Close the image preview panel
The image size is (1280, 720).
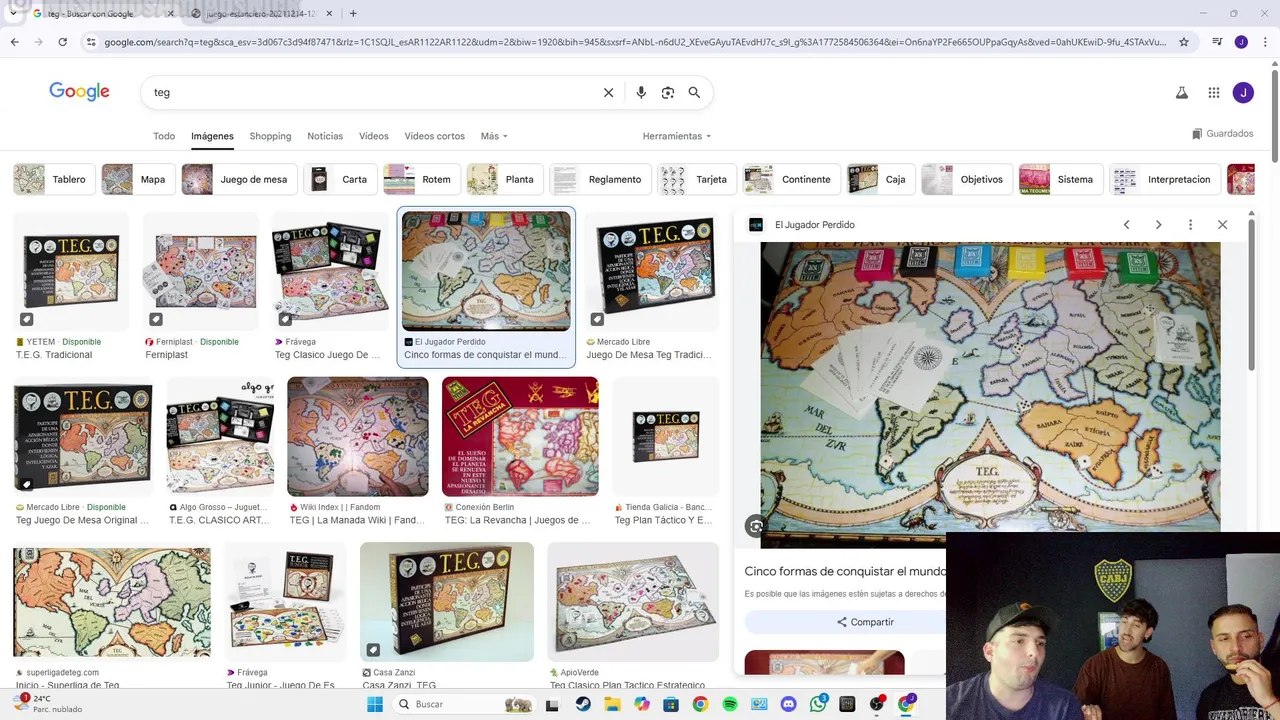click(x=1222, y=225)
